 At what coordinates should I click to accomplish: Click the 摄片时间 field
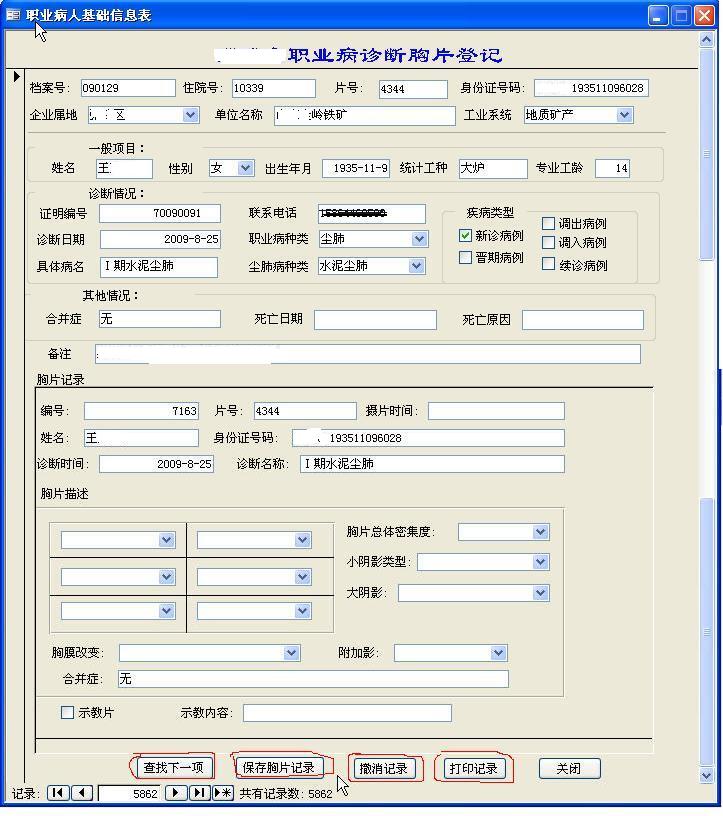coord(496,411)
